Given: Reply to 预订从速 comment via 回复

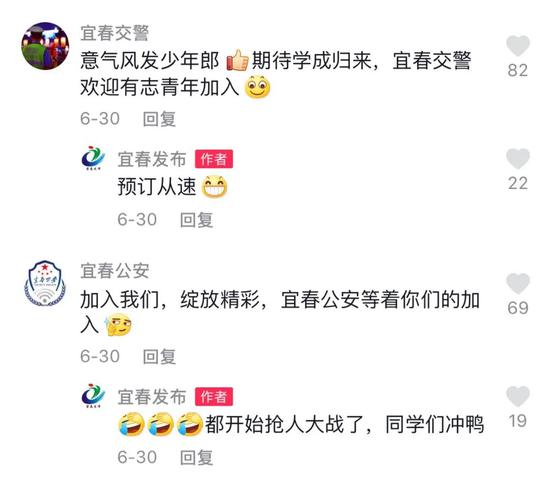Looking at the screenshot, I should click(196, 220).
